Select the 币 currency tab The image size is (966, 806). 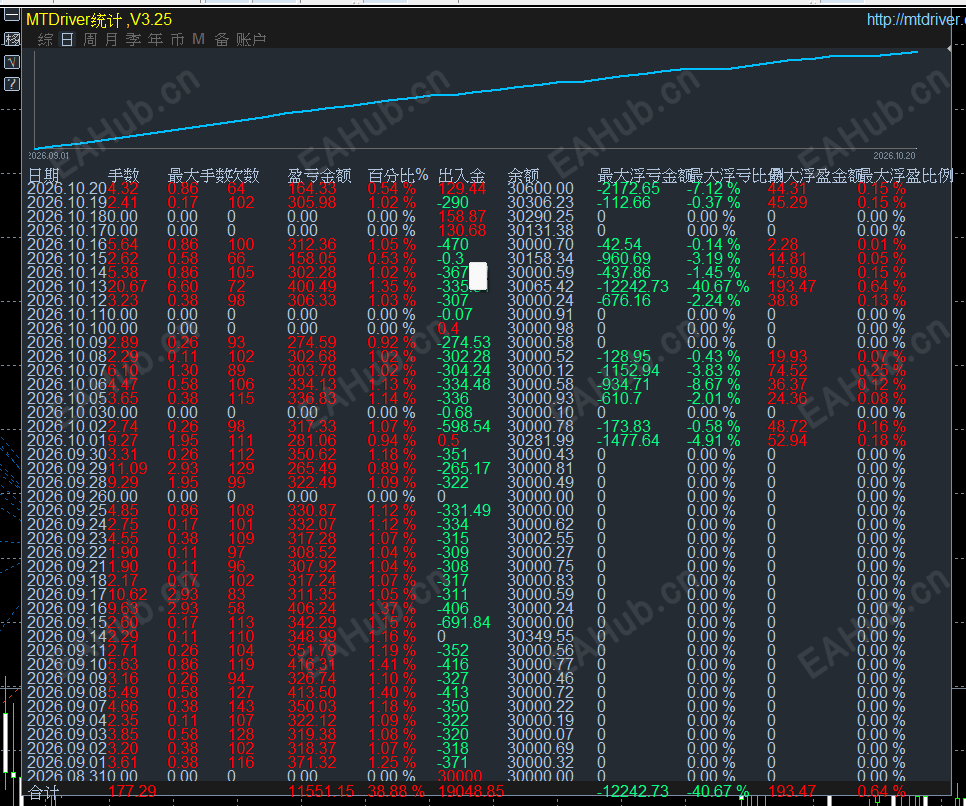177,39
